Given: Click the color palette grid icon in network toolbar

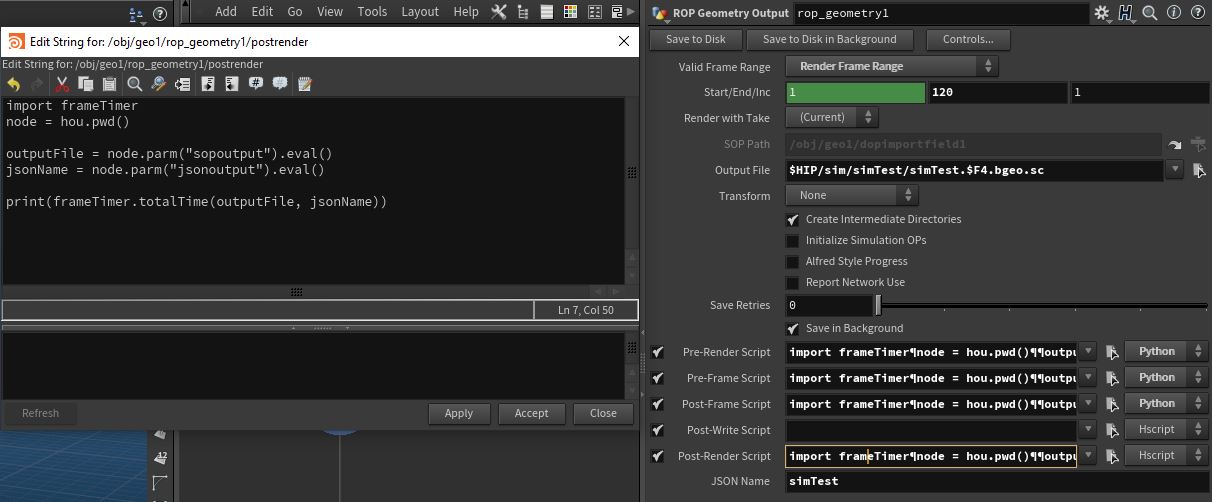Looking at the screenshot, I should pos(570,12).
